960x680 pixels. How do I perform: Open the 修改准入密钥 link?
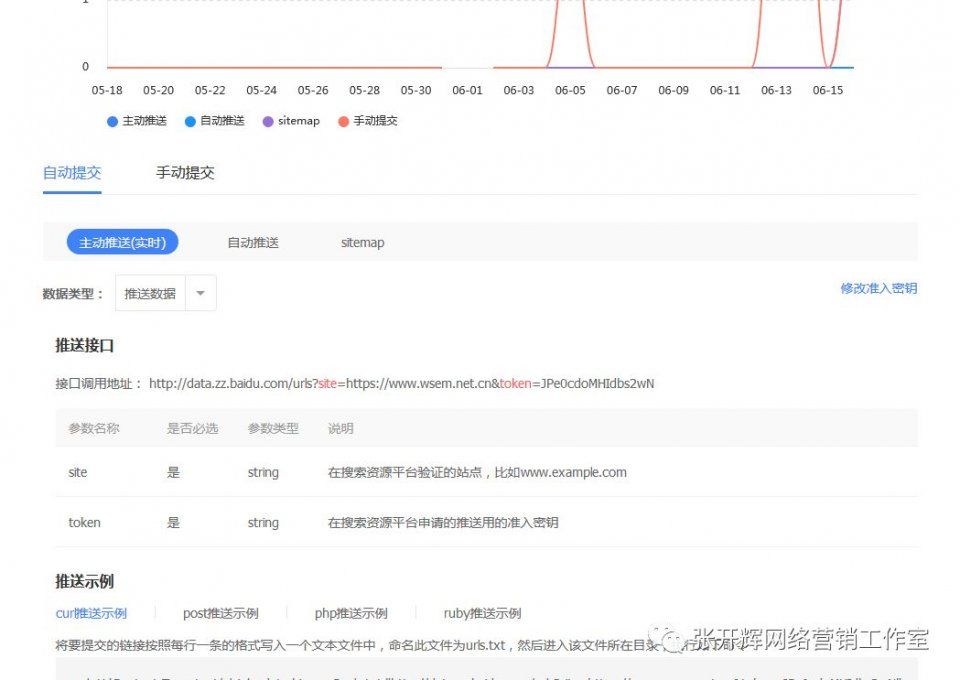coord(879,288)
